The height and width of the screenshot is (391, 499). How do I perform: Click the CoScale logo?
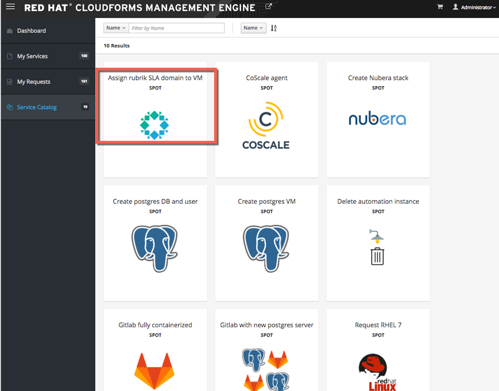(266, 126)
